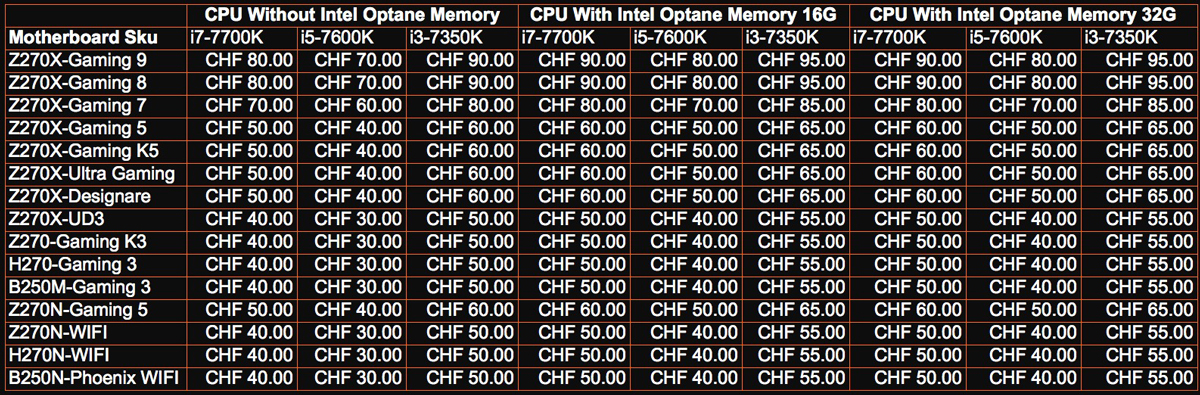Viewport: 1200px width, 395px height.
Task: Select the Z270X-Gaming 8 row label
Action: pos(77,82)
